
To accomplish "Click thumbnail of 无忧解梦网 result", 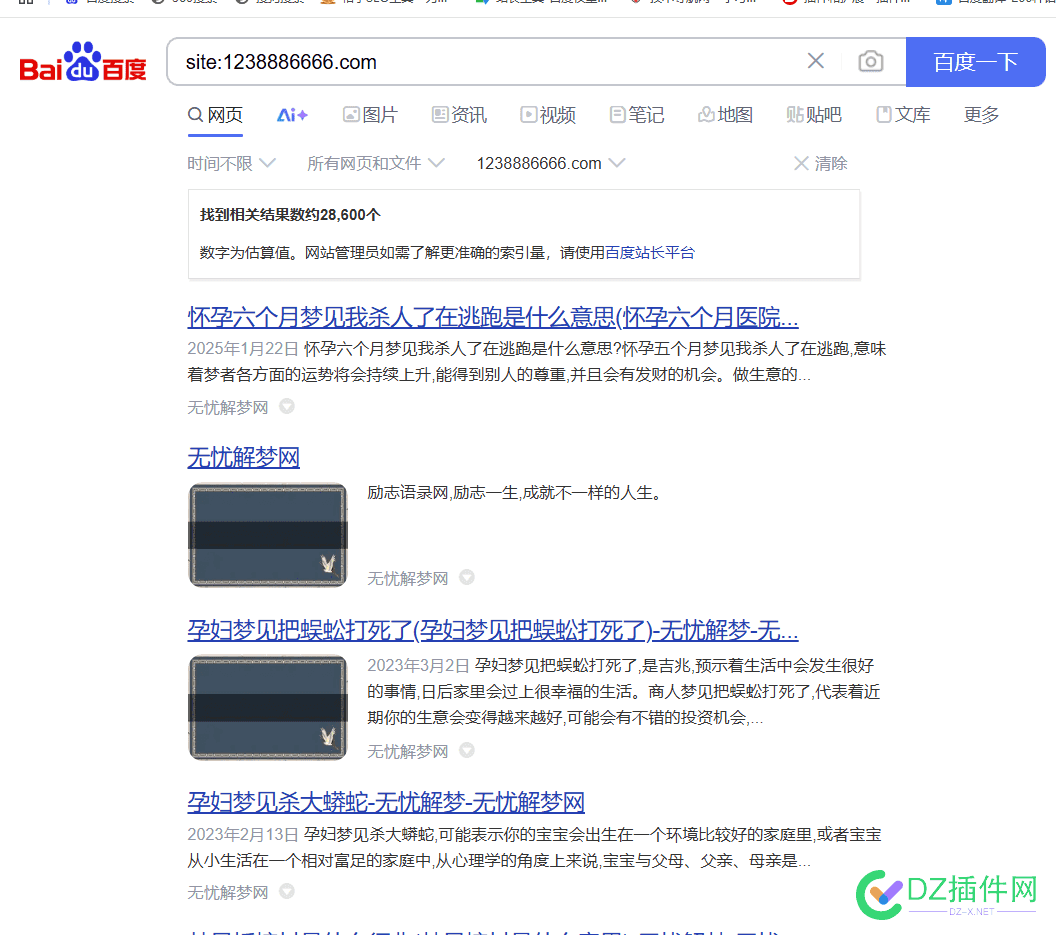I will [x=268, y=536].
